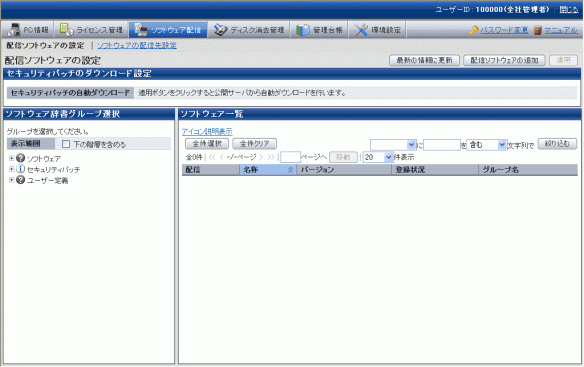Viewport: 584px width, 367px height.
Task: Click sort arrow icon in 名称 column
Action: 290,170
